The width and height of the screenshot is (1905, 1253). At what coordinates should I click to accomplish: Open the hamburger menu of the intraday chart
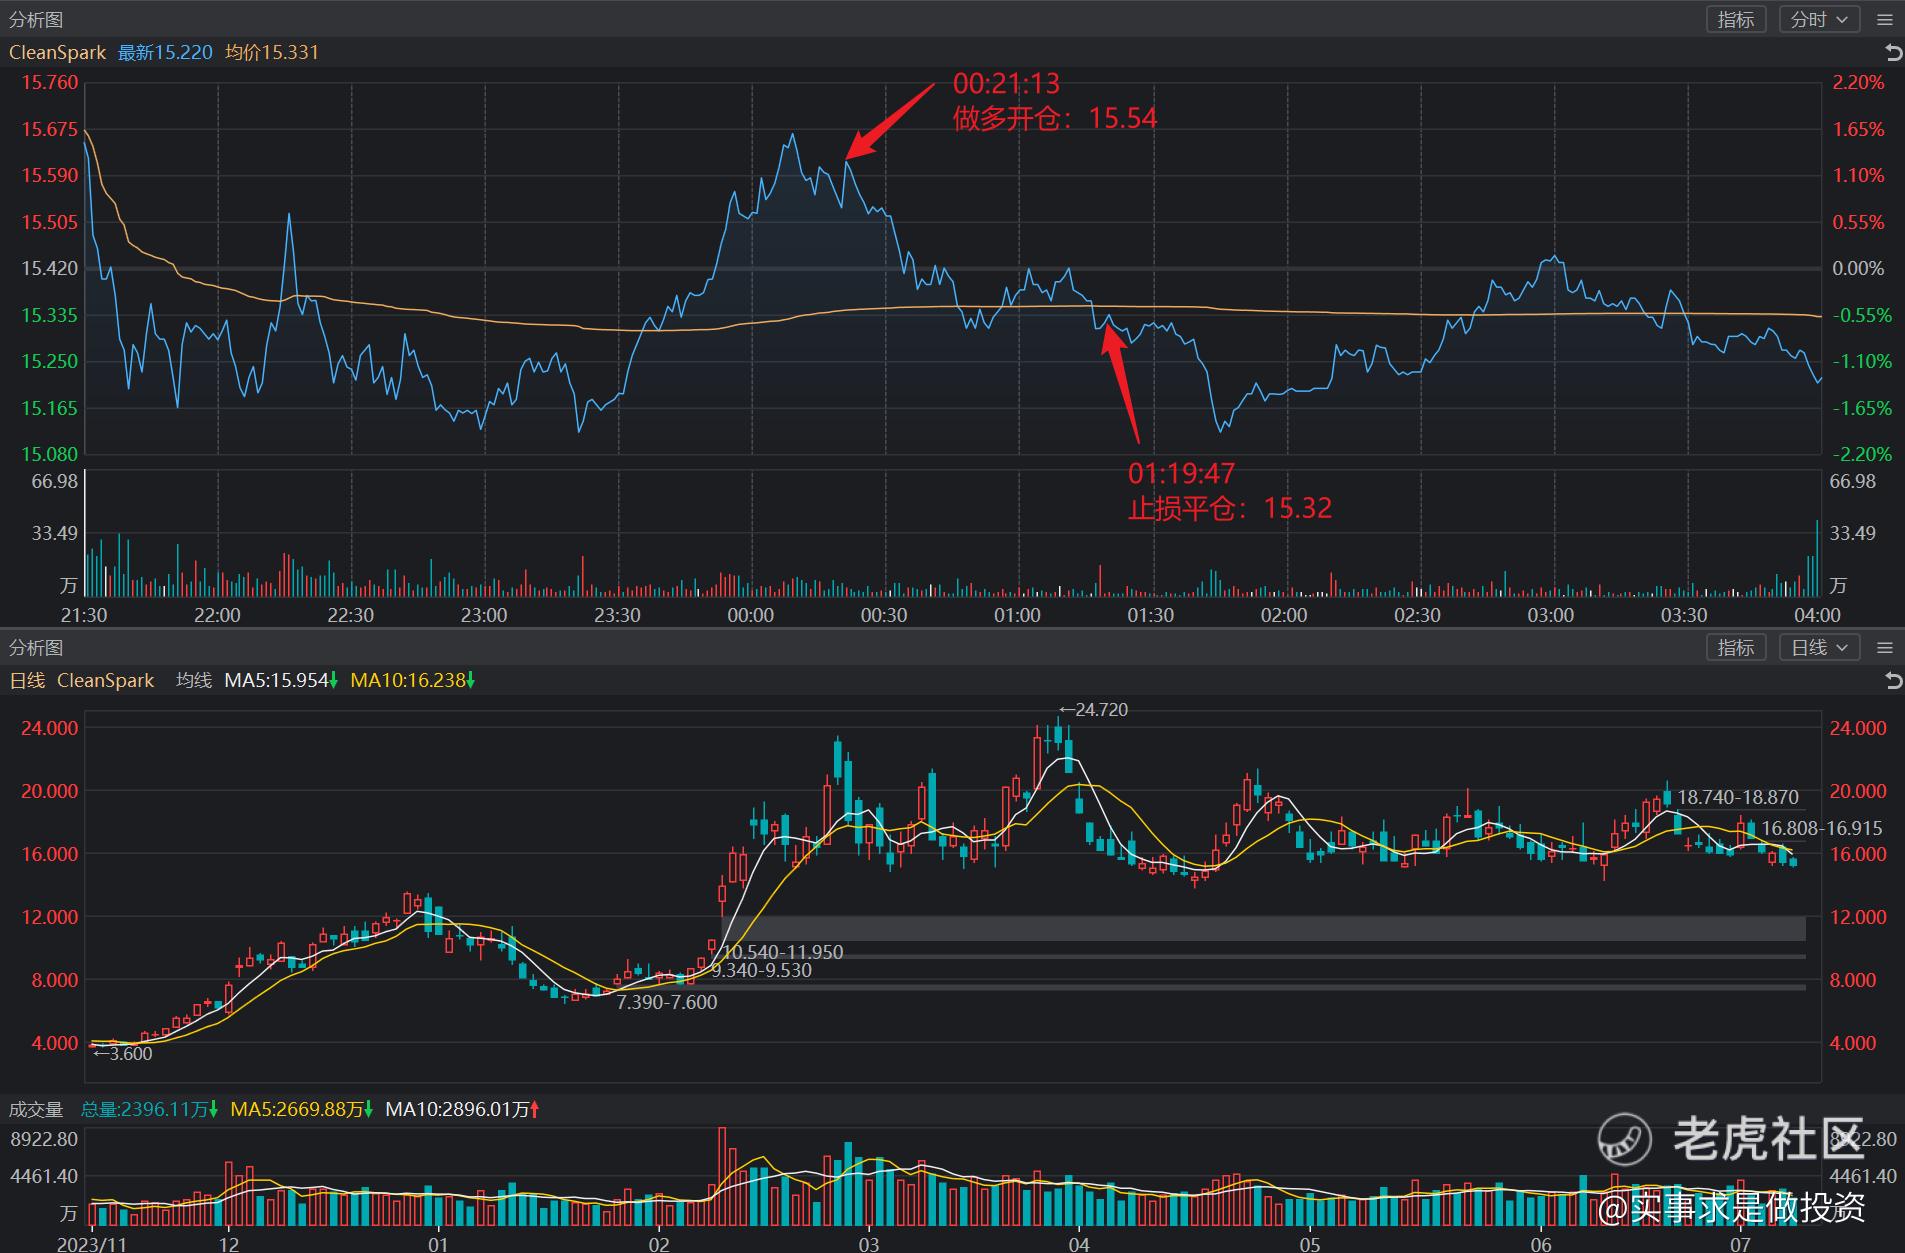point(1885,19)
